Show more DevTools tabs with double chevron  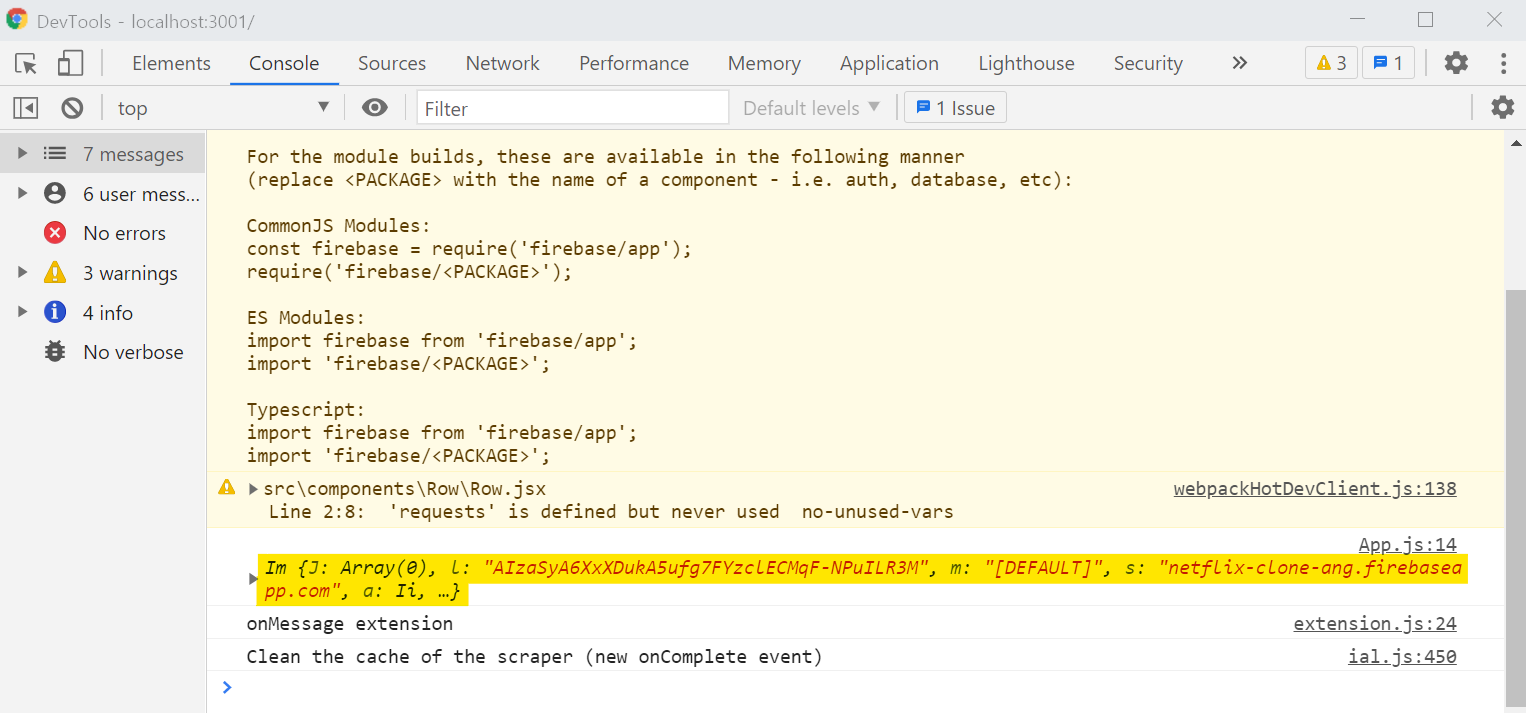pos(1240,63)
